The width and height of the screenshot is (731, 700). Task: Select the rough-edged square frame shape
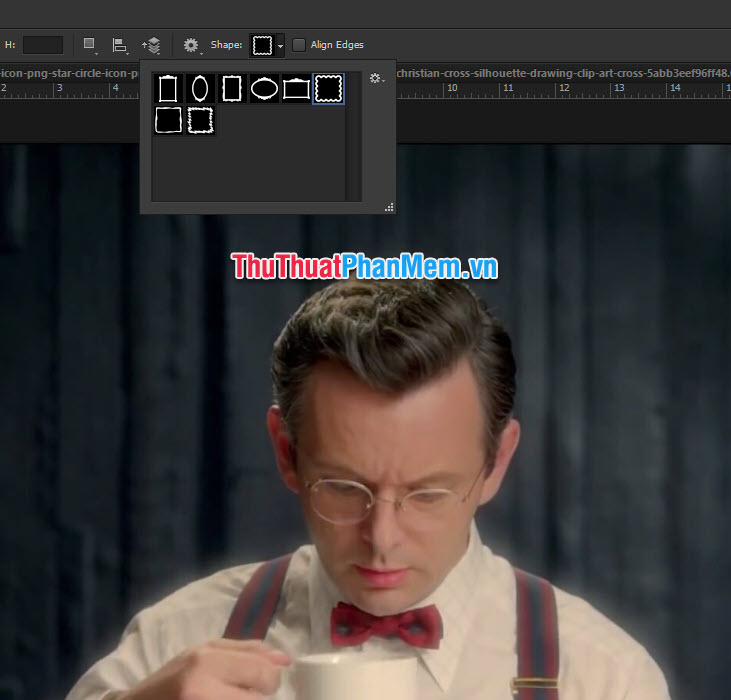[x=168, y=120]
